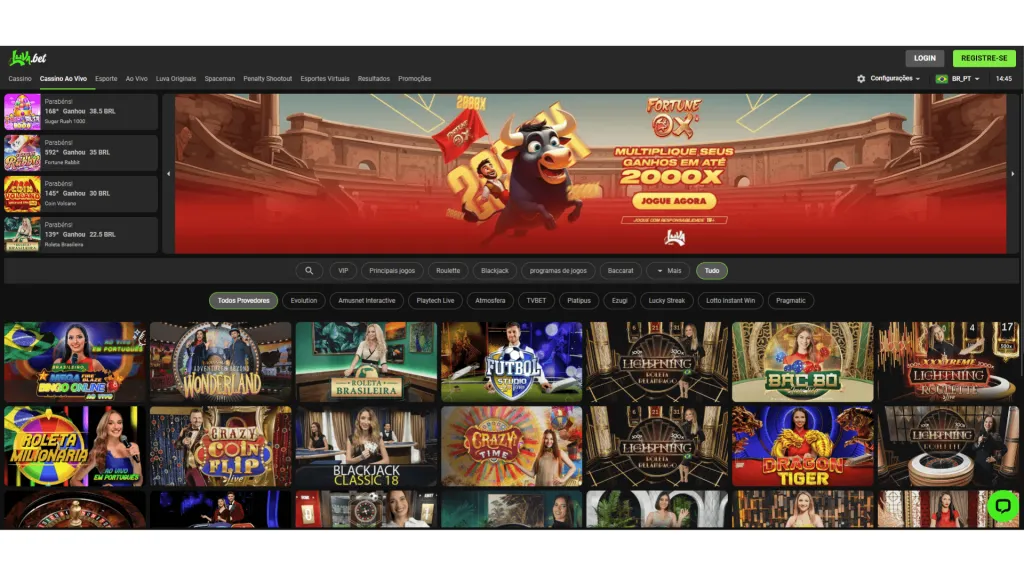
Task: Click the LOGIN button
Action: point(924,58)
